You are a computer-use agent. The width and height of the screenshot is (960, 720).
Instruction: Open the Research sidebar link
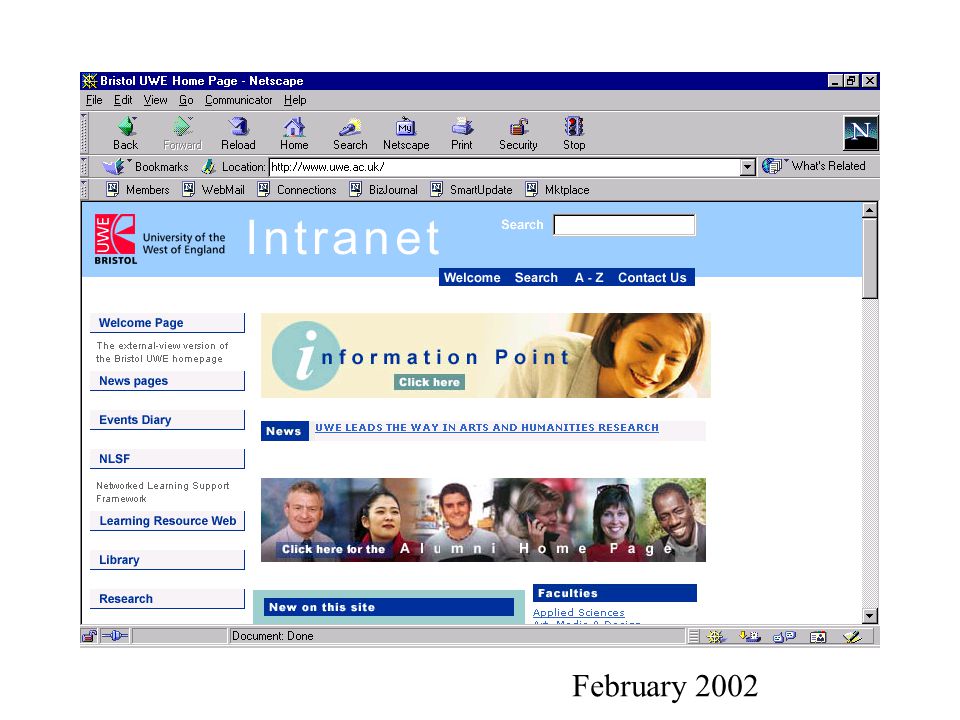click(x=167, y=599)
